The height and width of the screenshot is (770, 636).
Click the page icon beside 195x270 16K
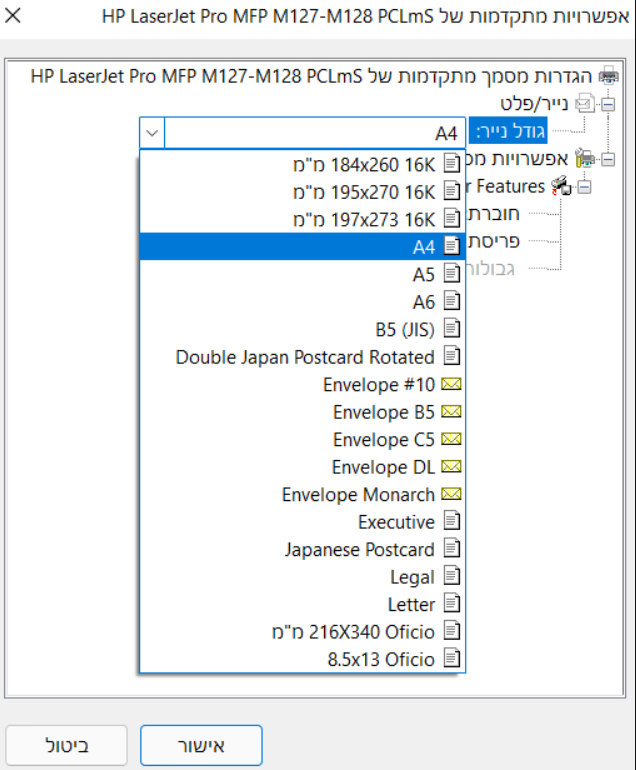click(x=452, y=191)
